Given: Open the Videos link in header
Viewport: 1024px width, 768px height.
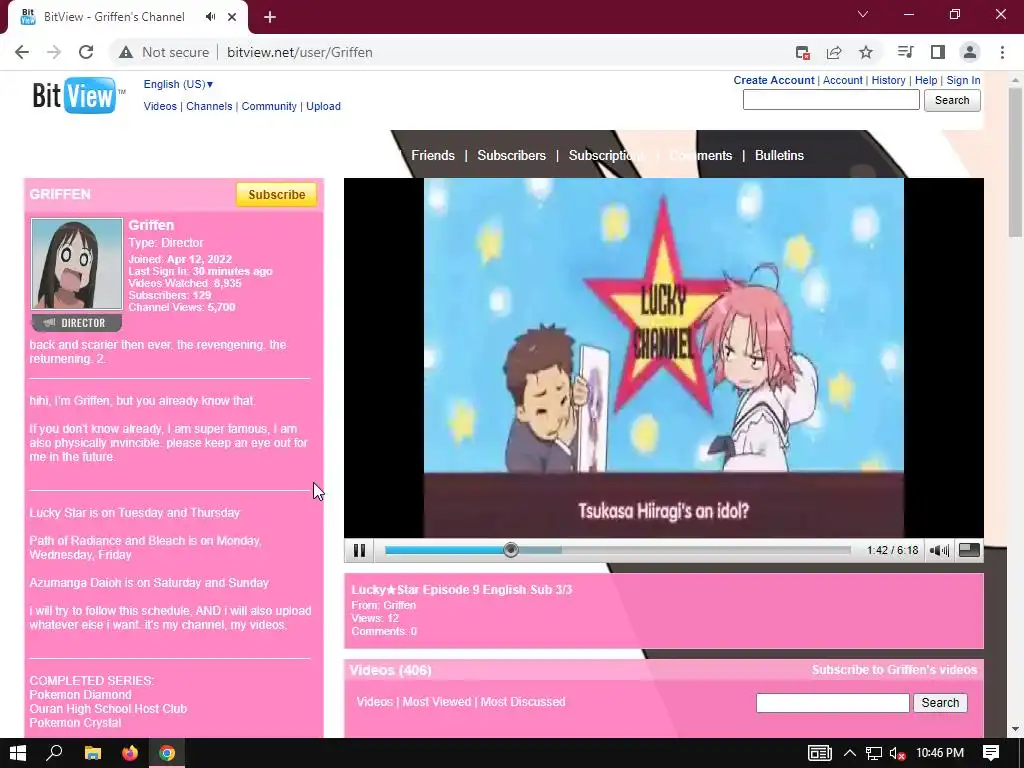Looking at the screenshot, I should coord(160,106).
